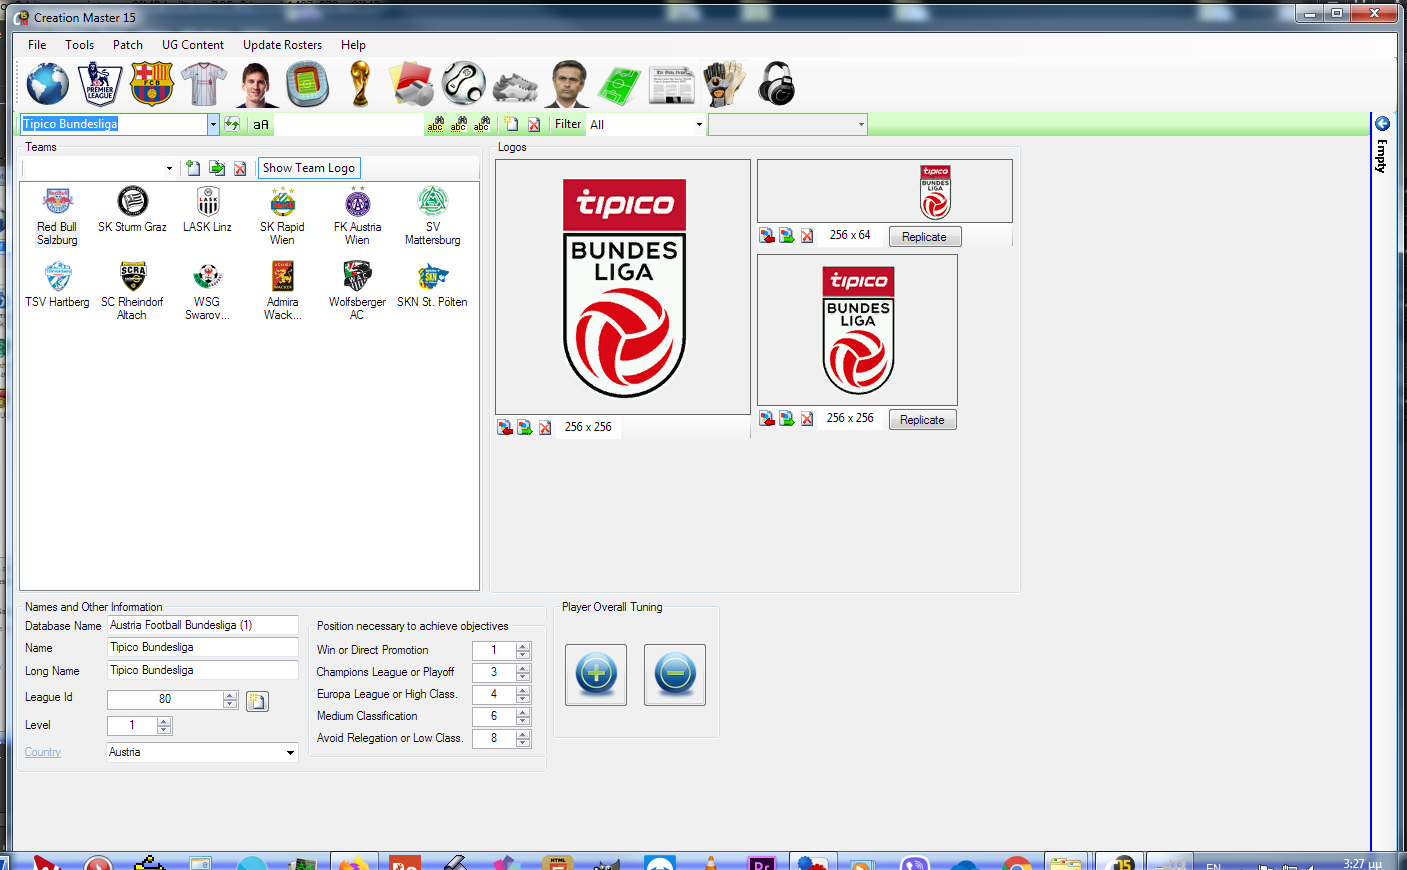Click the search text field beside aA
The width and height of the screenshot is (1407, 870).
click(x=349, y=124)
